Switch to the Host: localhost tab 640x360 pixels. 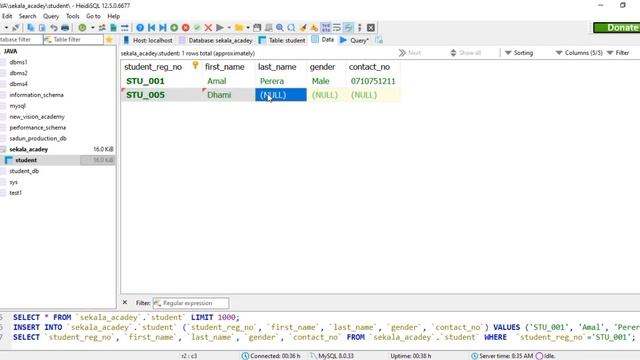pyautogui.click(x=148, y=40)
